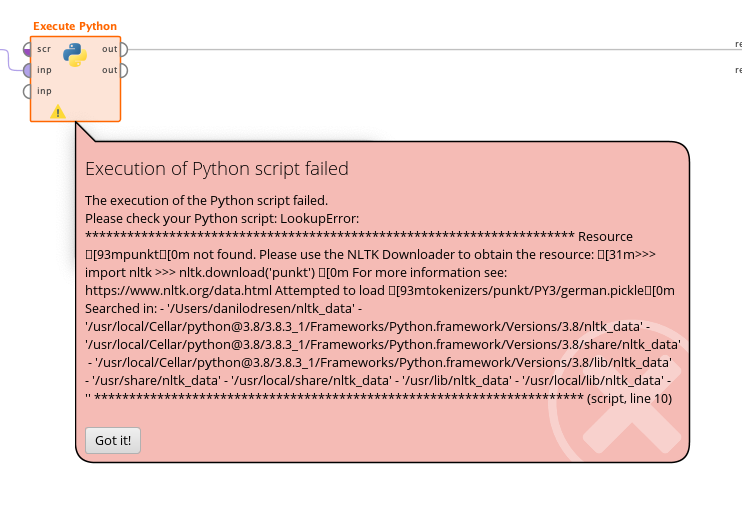Viewport: 742px width, 528px height.
Task: Select the connected upper inp port
Action: (27, 70)
